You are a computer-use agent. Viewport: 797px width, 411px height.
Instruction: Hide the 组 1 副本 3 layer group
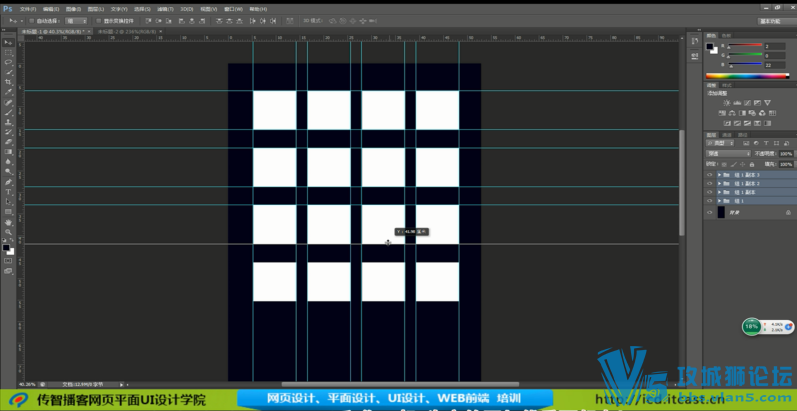tap(710, 174)
